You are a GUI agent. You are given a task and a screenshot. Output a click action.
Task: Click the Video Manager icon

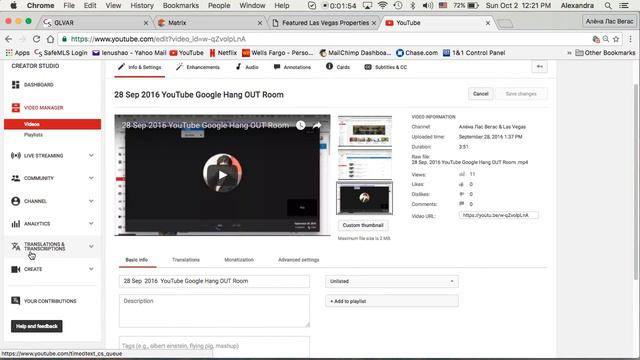click(16, 107)
